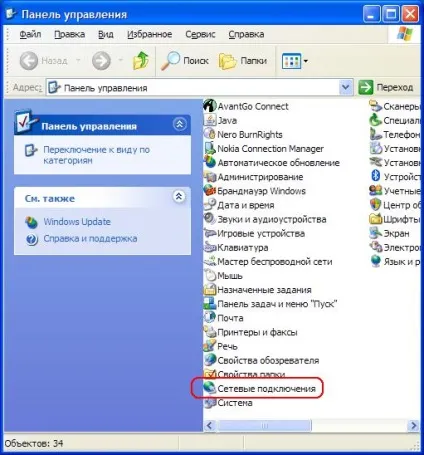Open the Электропитание icon

click(376, 247)
